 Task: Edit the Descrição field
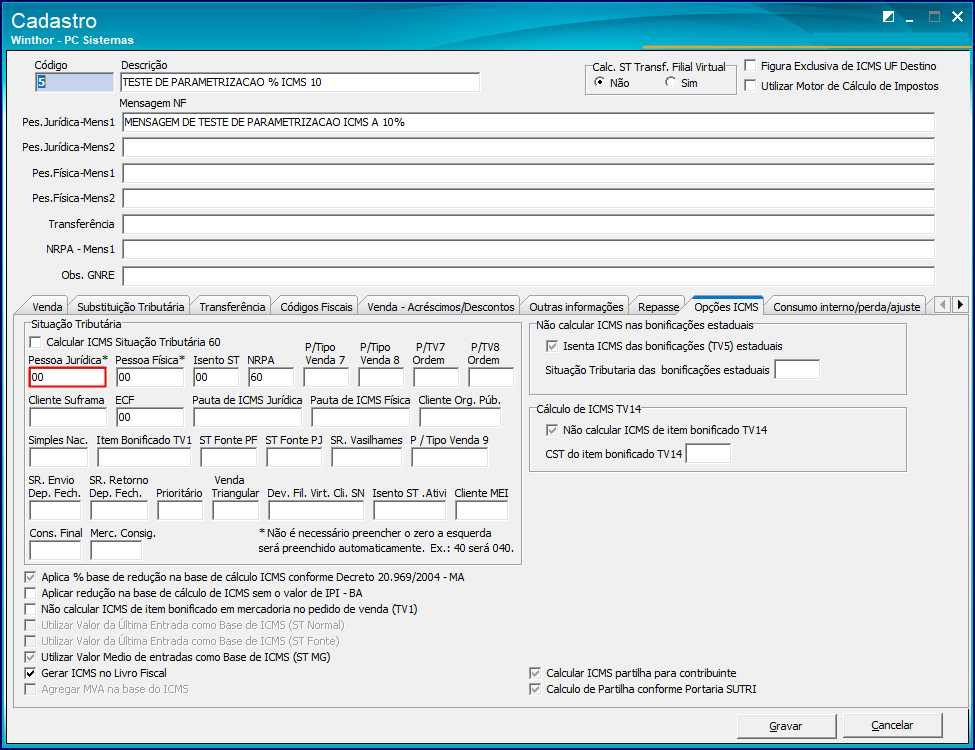pyautogui.click(x=300, y=82)
